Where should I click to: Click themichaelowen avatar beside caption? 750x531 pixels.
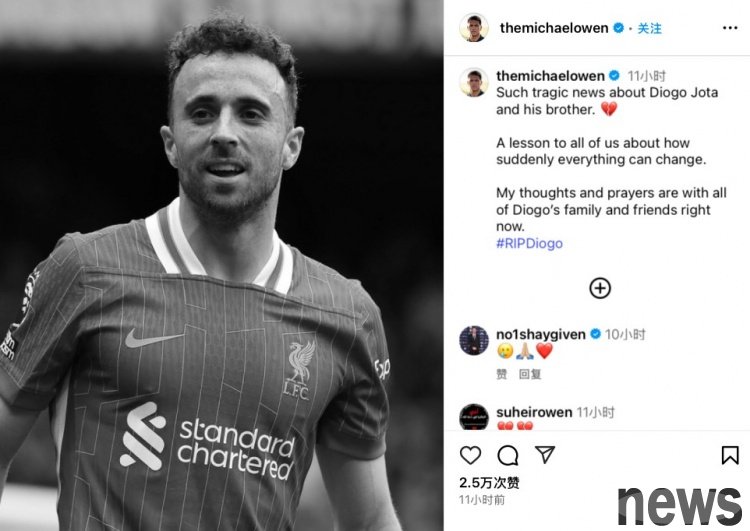pos(474,82)
